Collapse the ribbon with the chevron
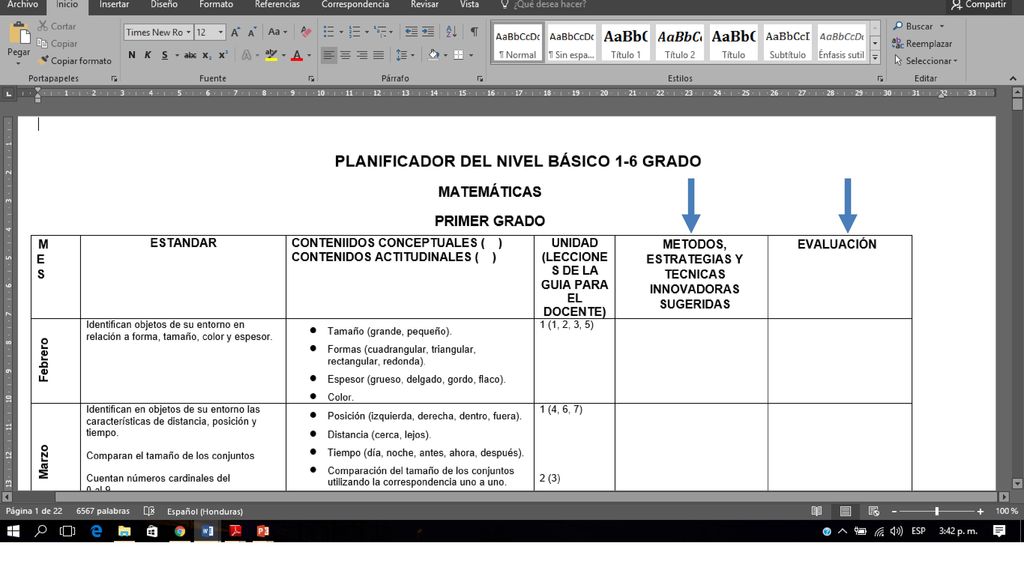The width and height of the screenshot is (1024, 576). point(1013,78)
